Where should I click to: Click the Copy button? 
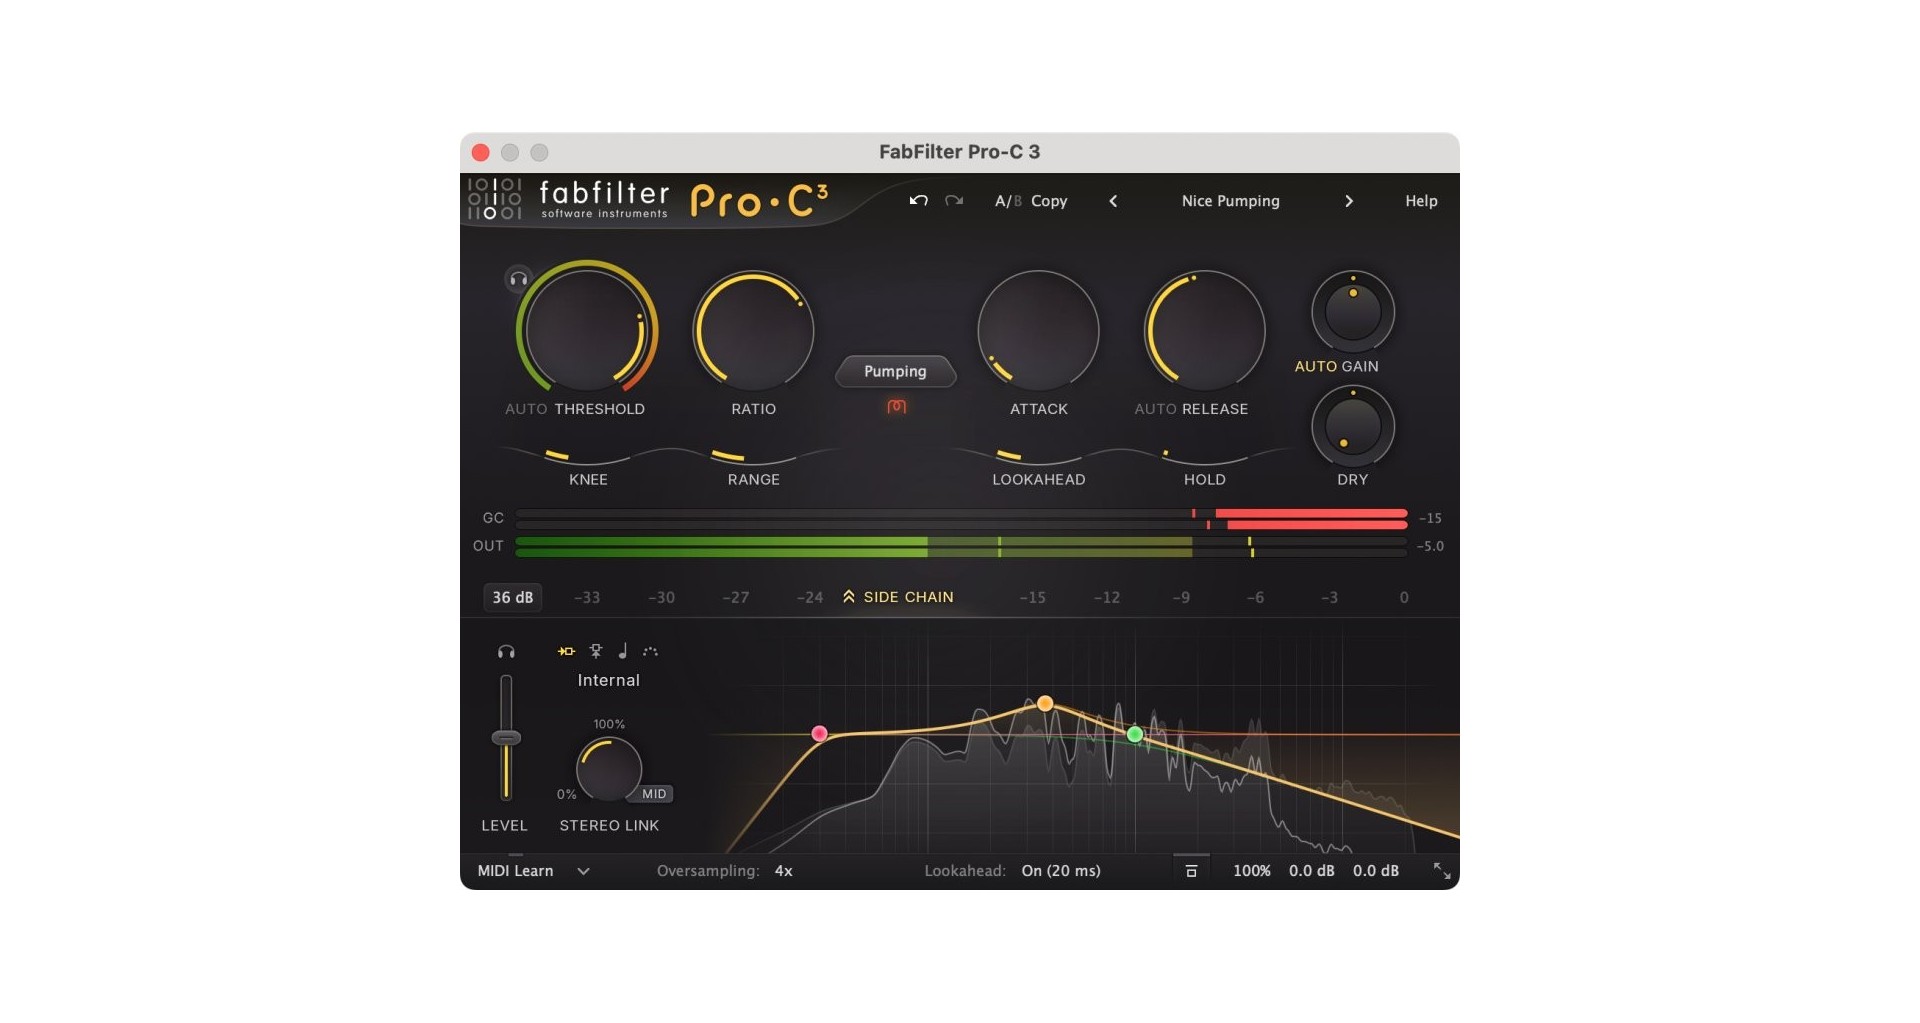(x=1049, y=201)
